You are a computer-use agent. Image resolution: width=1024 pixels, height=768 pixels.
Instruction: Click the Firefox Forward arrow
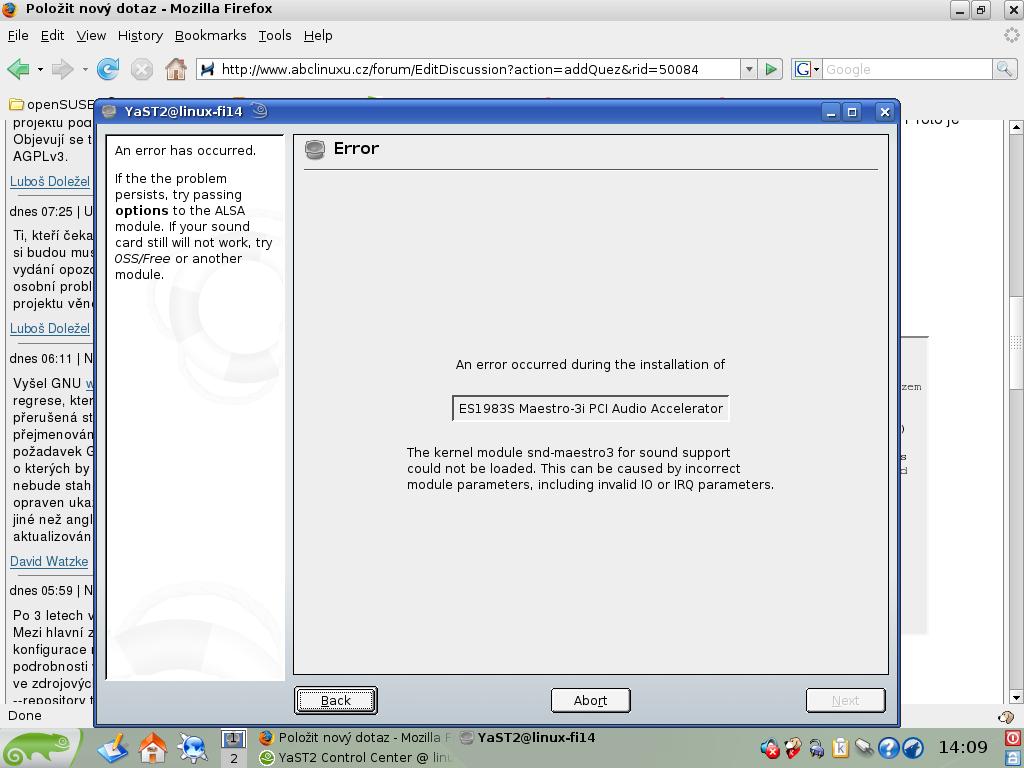(x=63, y=69)
